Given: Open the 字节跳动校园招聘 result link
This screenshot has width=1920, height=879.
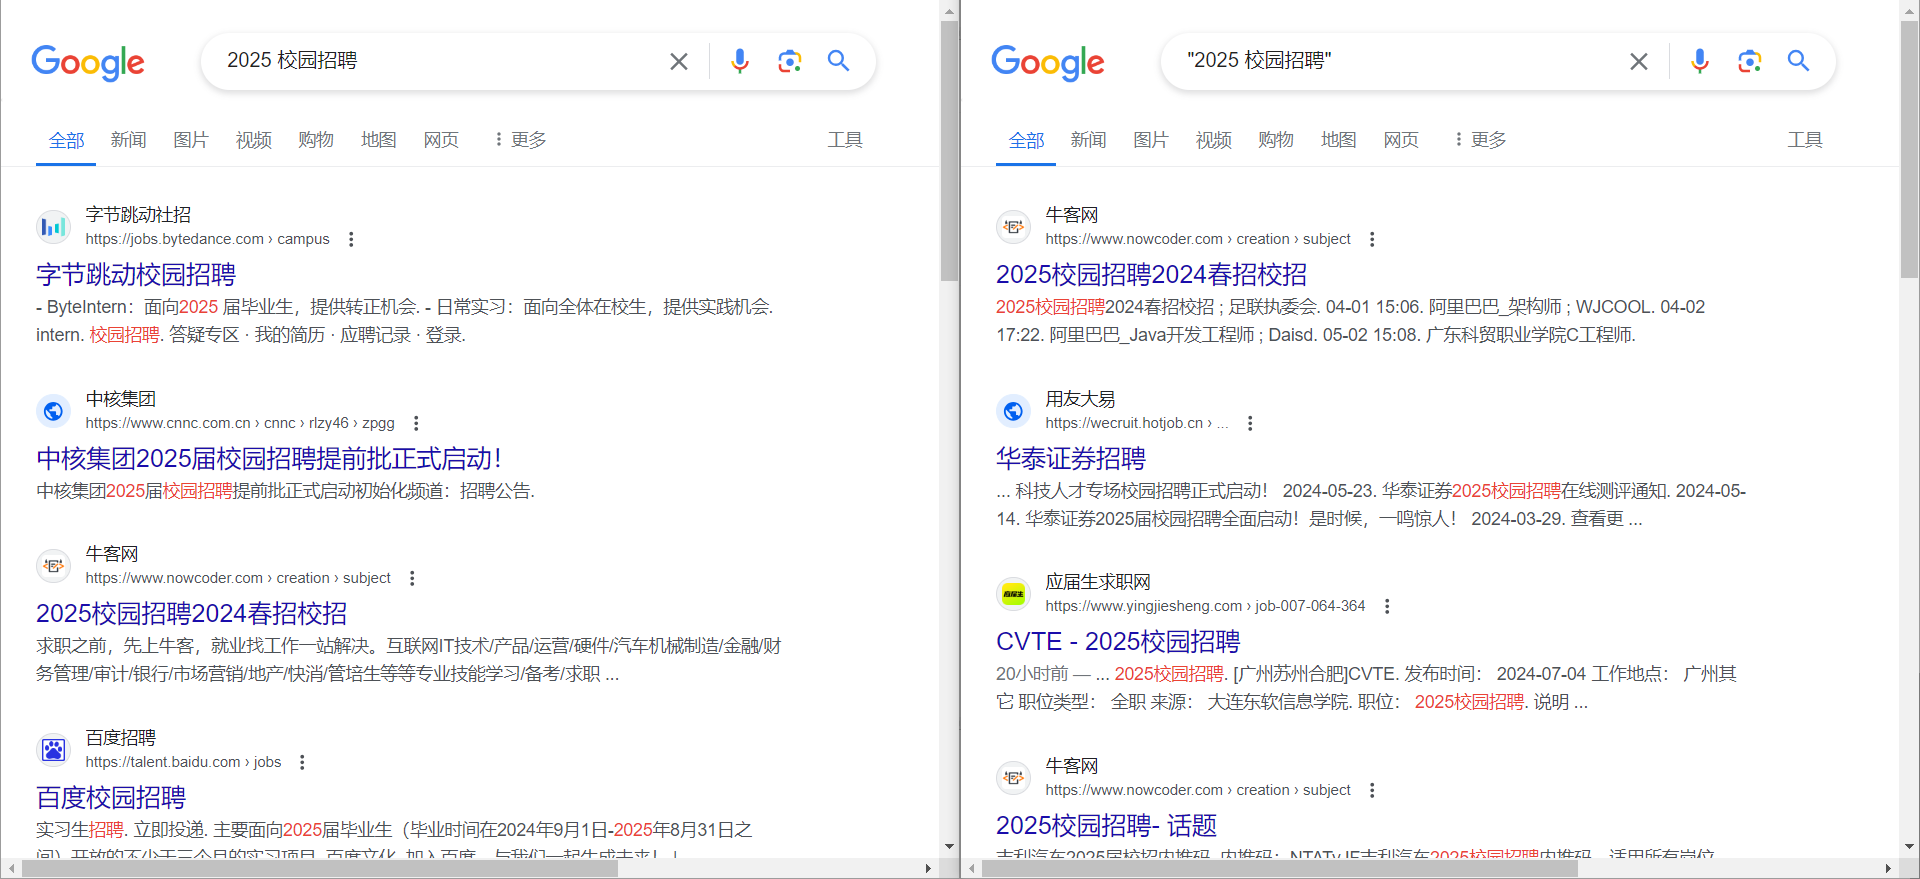Looking at the screenshot, I should 136,275.
